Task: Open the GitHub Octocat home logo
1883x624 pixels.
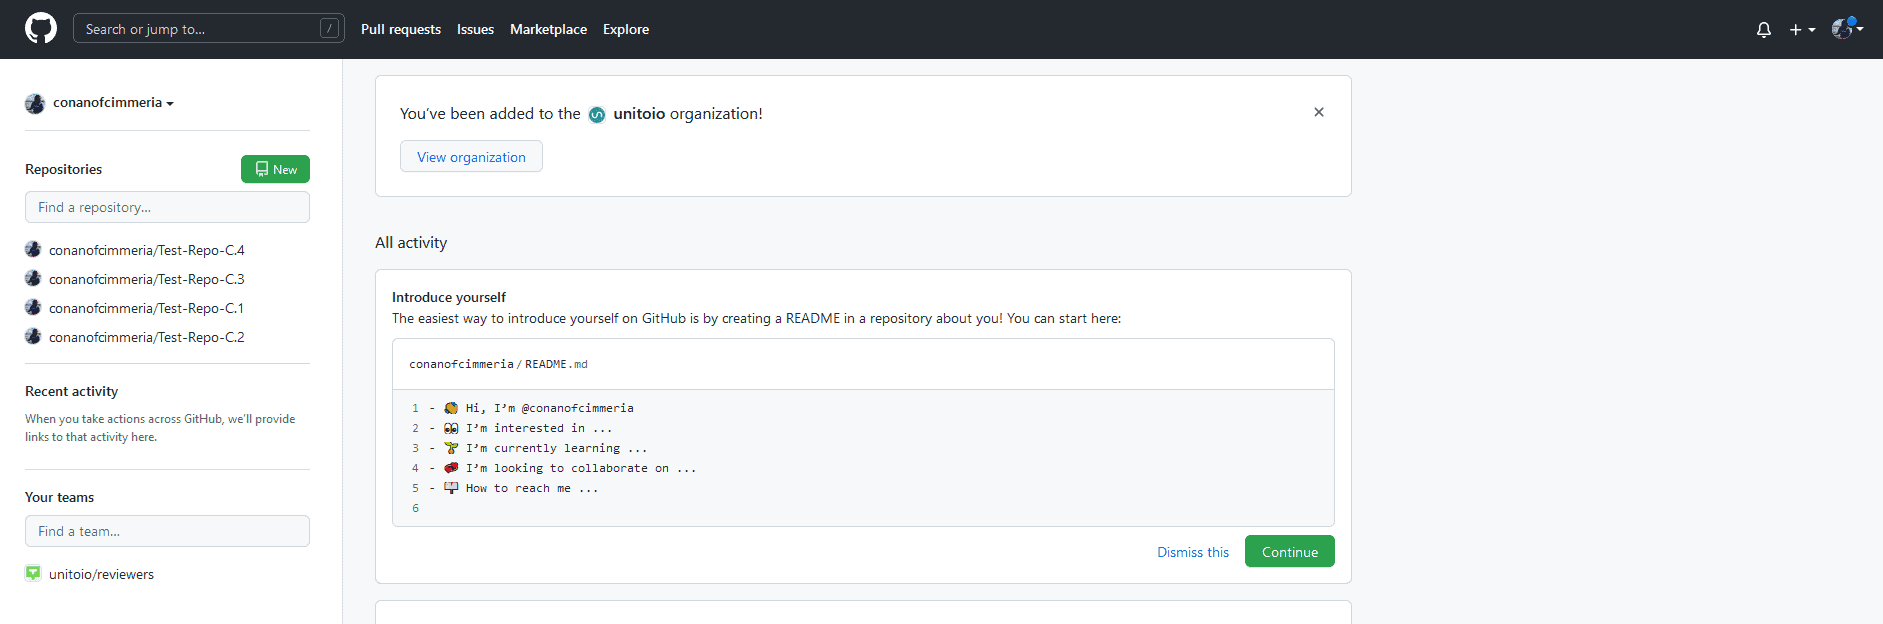Action: pyautogui.click(x=41, y=29)
